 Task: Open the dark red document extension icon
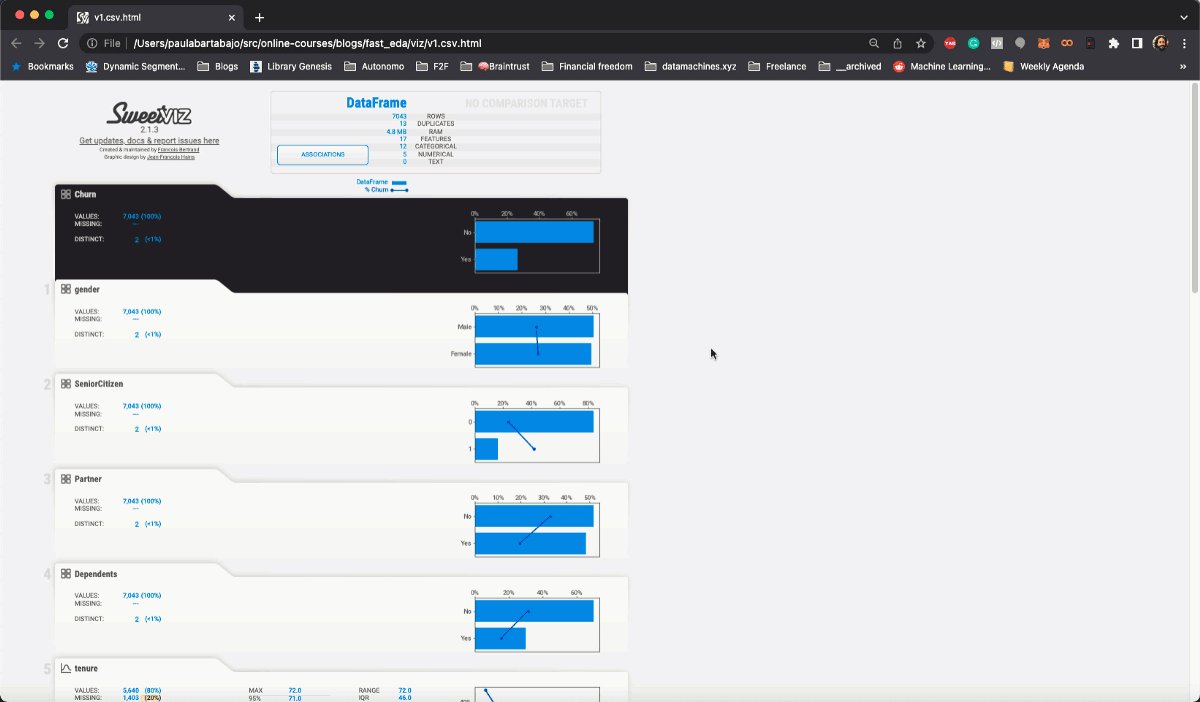pyautogui.click(x=1090, y=43)
